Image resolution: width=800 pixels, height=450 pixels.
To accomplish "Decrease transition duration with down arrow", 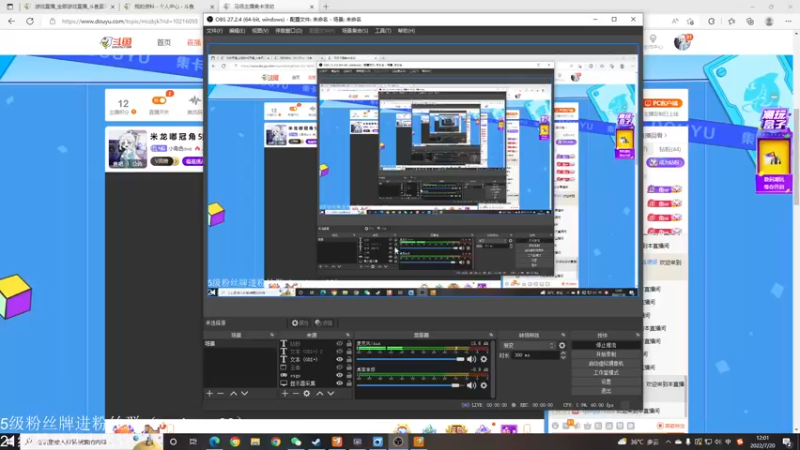I will pyautogui.click(x=563, y=357).
